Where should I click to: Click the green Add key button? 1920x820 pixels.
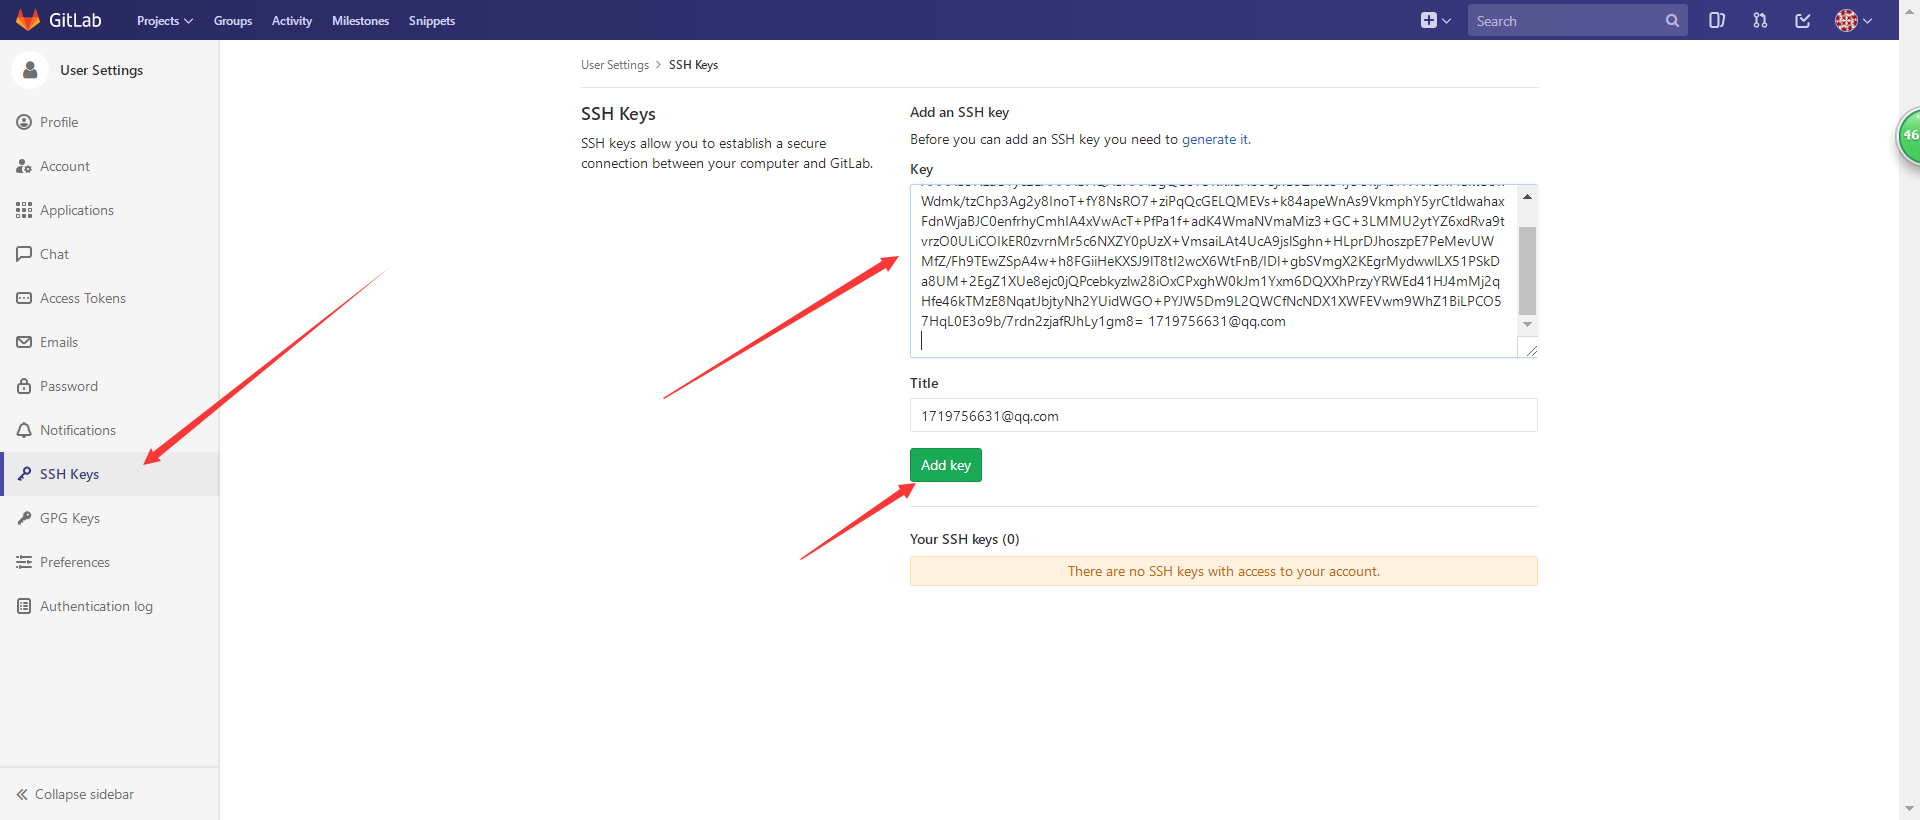(x=945, y=465)
